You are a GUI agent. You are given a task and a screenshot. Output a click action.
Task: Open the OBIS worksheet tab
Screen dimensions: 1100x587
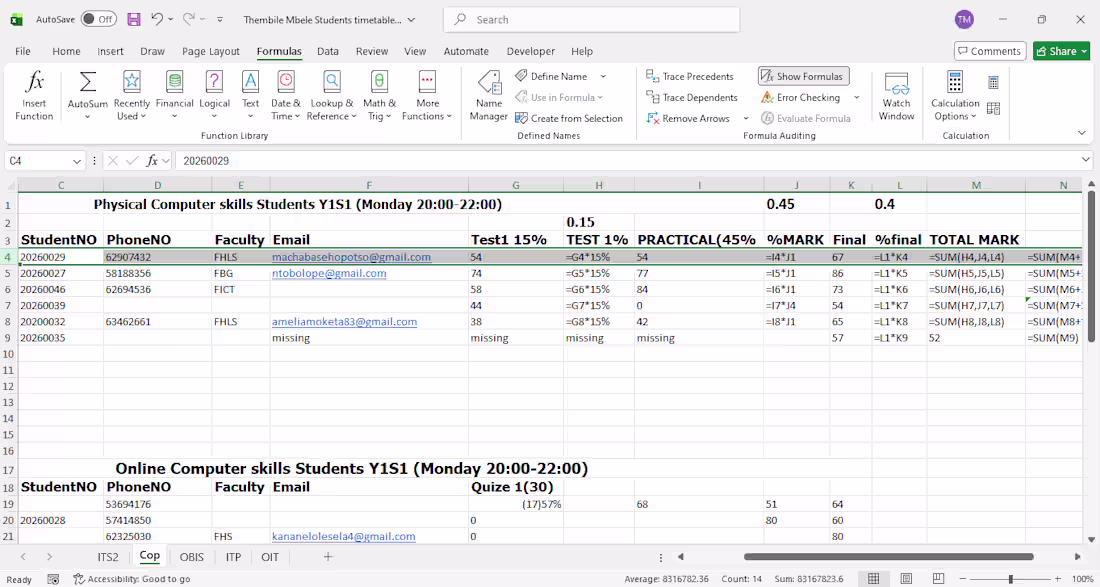tap(192, 557)
